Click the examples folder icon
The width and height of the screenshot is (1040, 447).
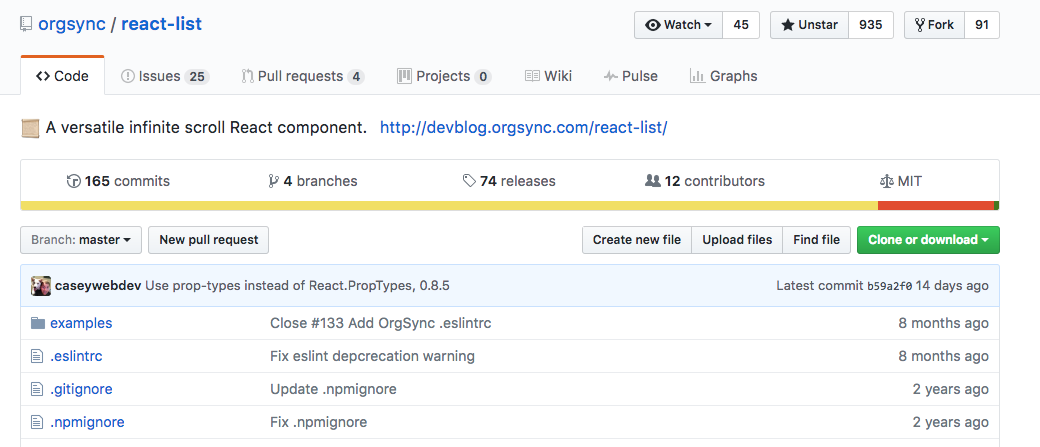[x=38, y=324]
